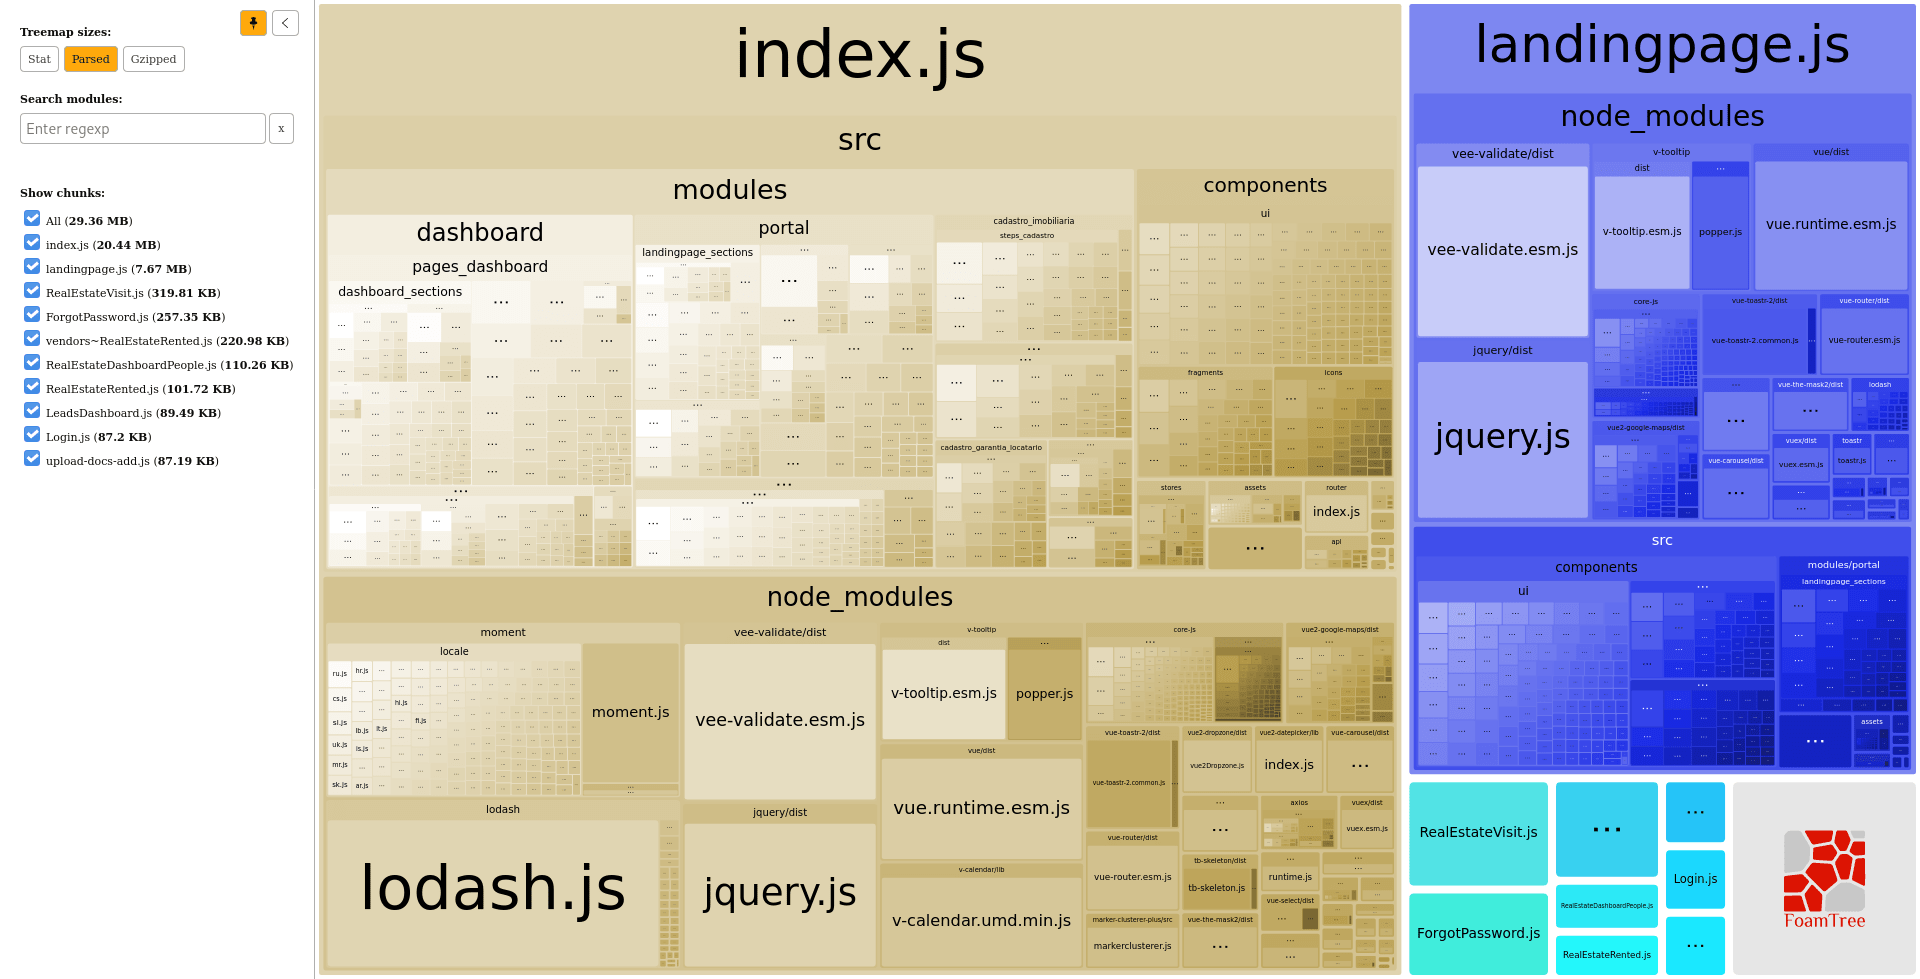Click vee-validate.esm.js inside landingpage.js

tap(1502, 250)
